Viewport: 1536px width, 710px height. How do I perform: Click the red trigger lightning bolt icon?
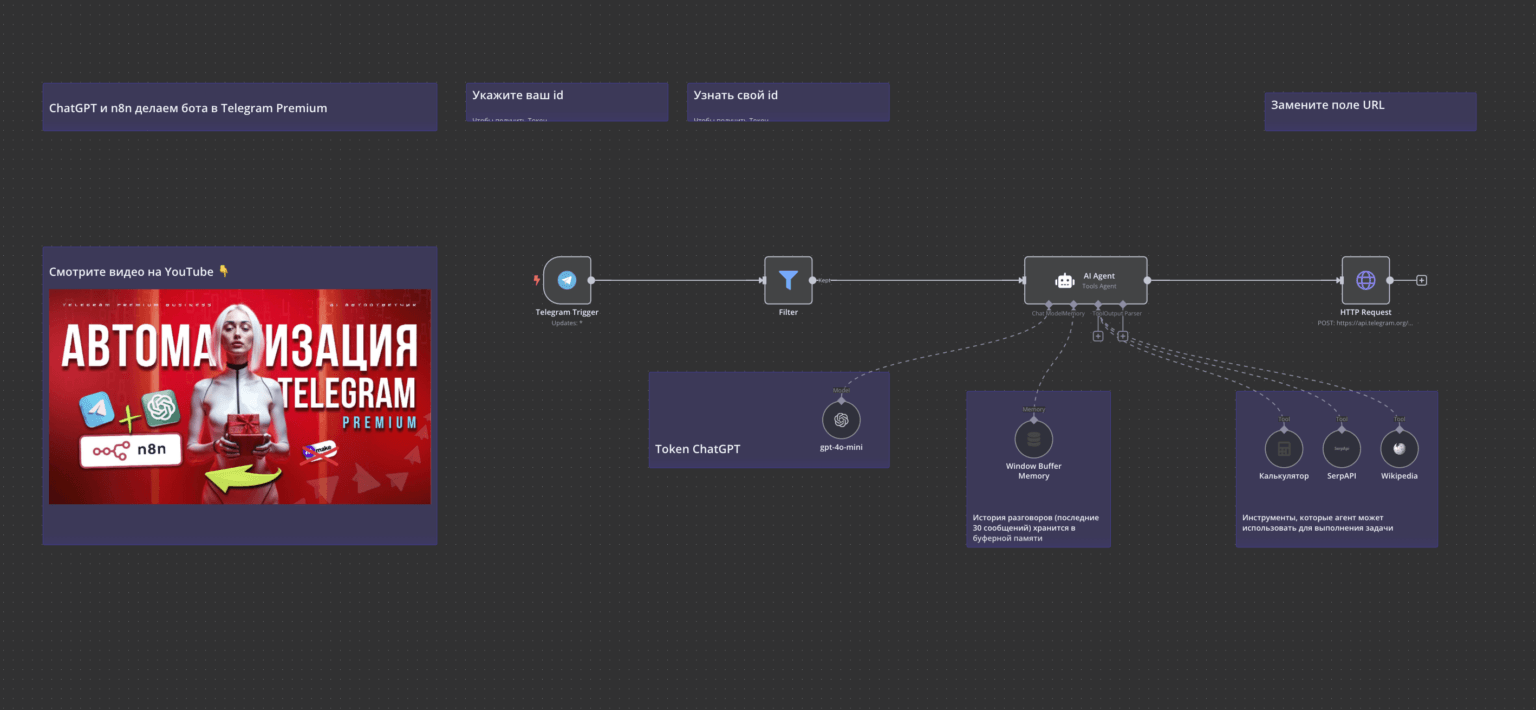[536, 280]
